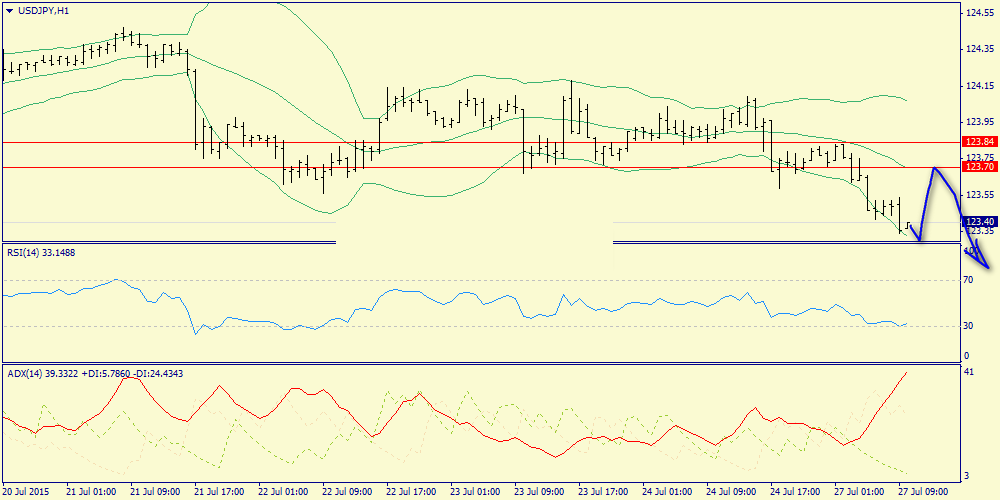This screenshot has width=1000, height=500.
Task: Click the 124.55 price scale value
Action: (x=979, y=12)
